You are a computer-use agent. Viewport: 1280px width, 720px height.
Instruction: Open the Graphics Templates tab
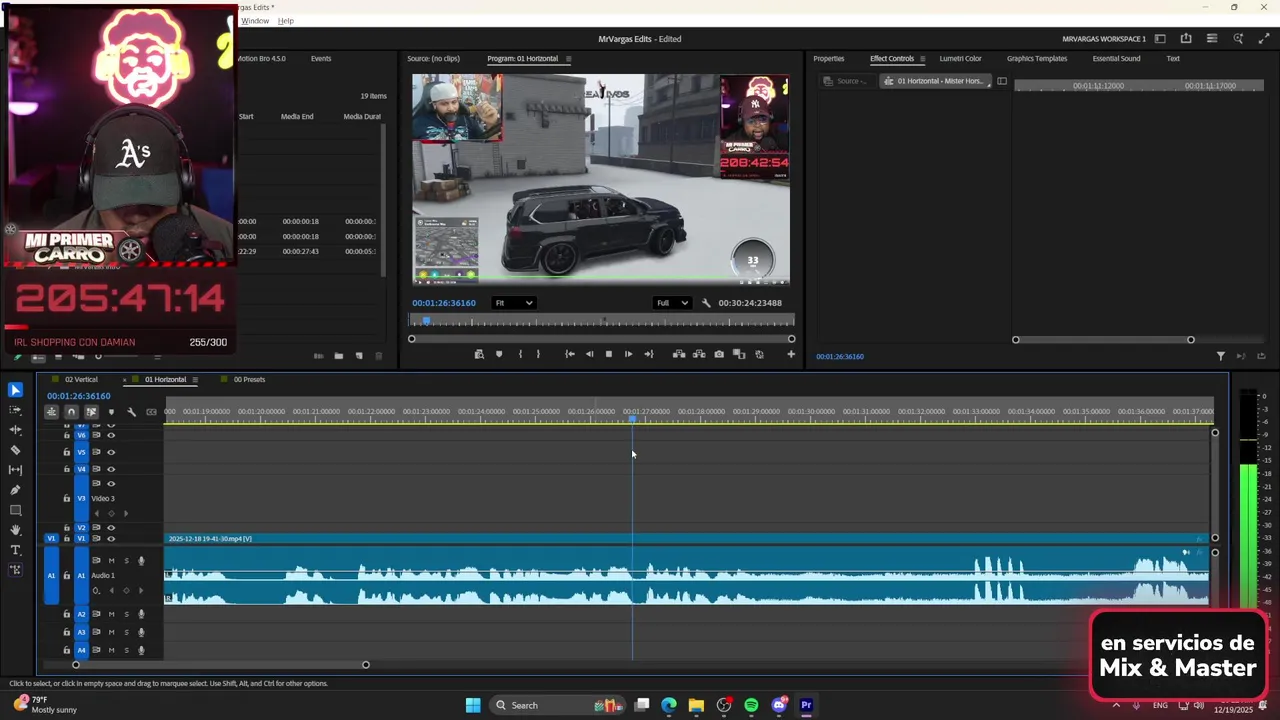(1037, 59)
